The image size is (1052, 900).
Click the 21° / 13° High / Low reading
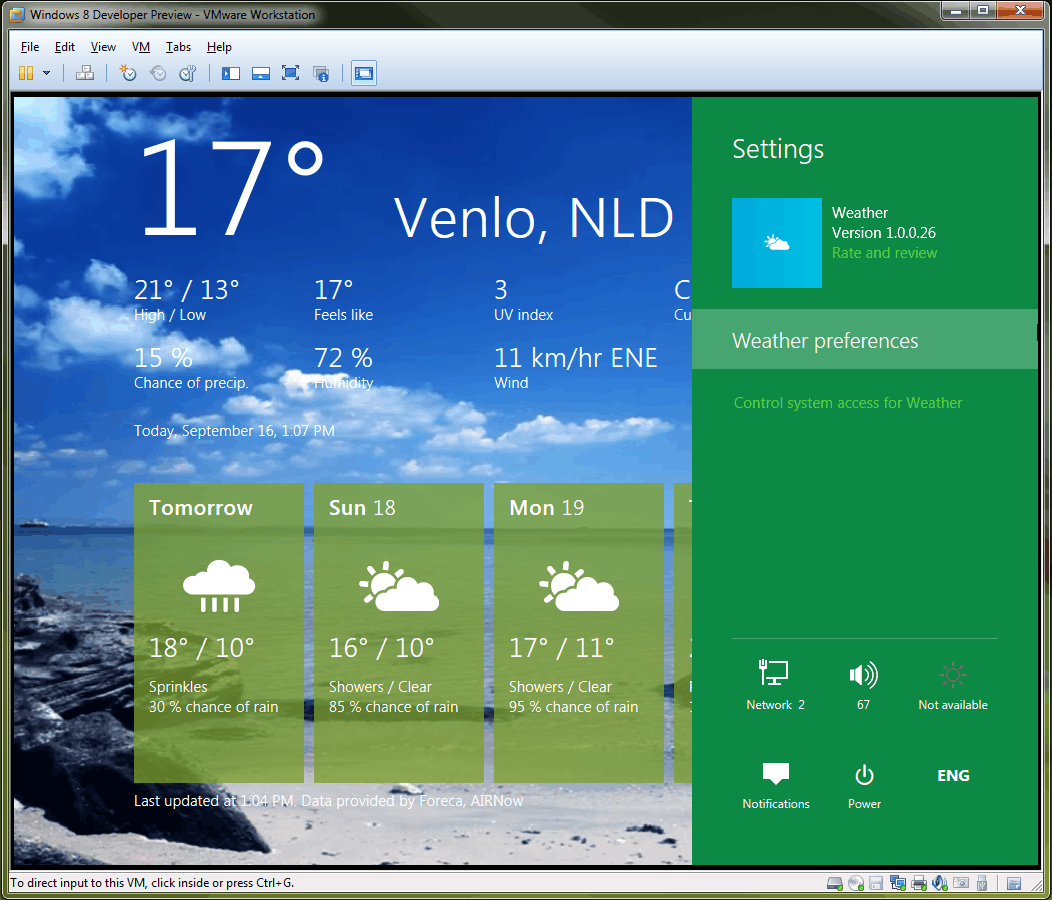[187, 300]
